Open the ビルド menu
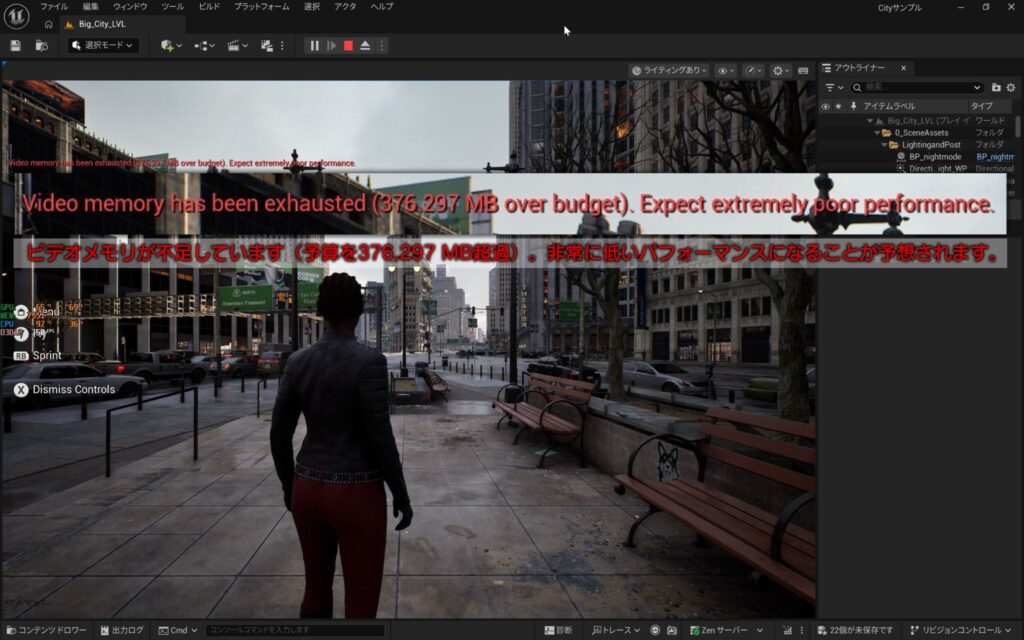Viewport: 1024px width, 640px height. (209, 7)
